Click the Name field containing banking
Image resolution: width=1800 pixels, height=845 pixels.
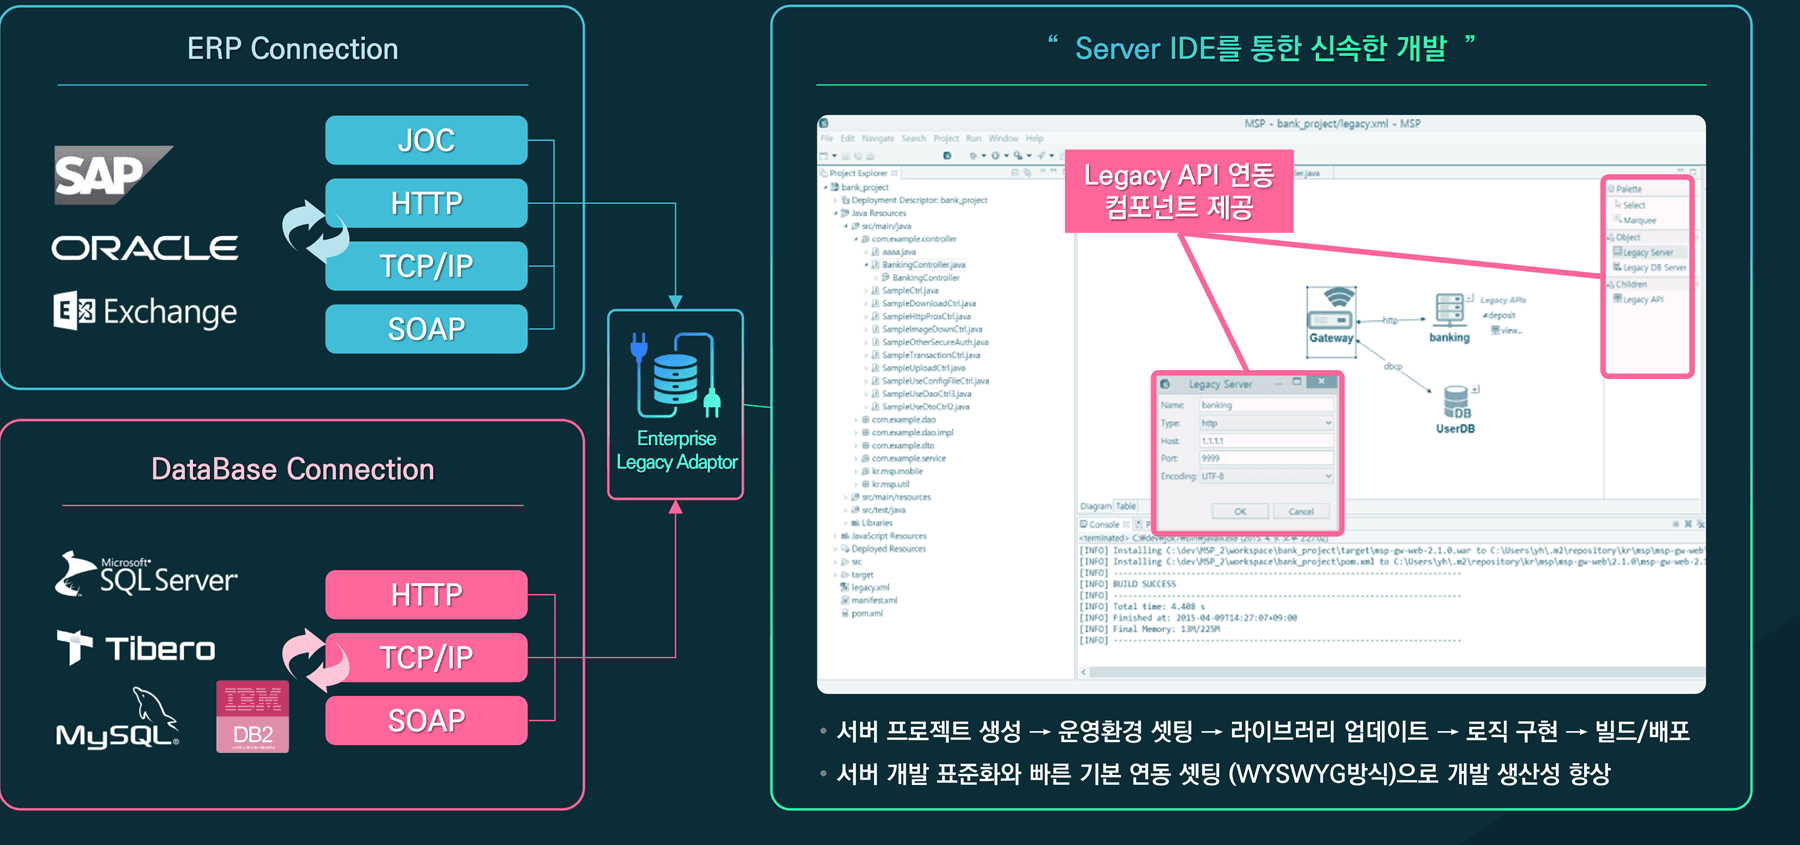pos(1267,405)
